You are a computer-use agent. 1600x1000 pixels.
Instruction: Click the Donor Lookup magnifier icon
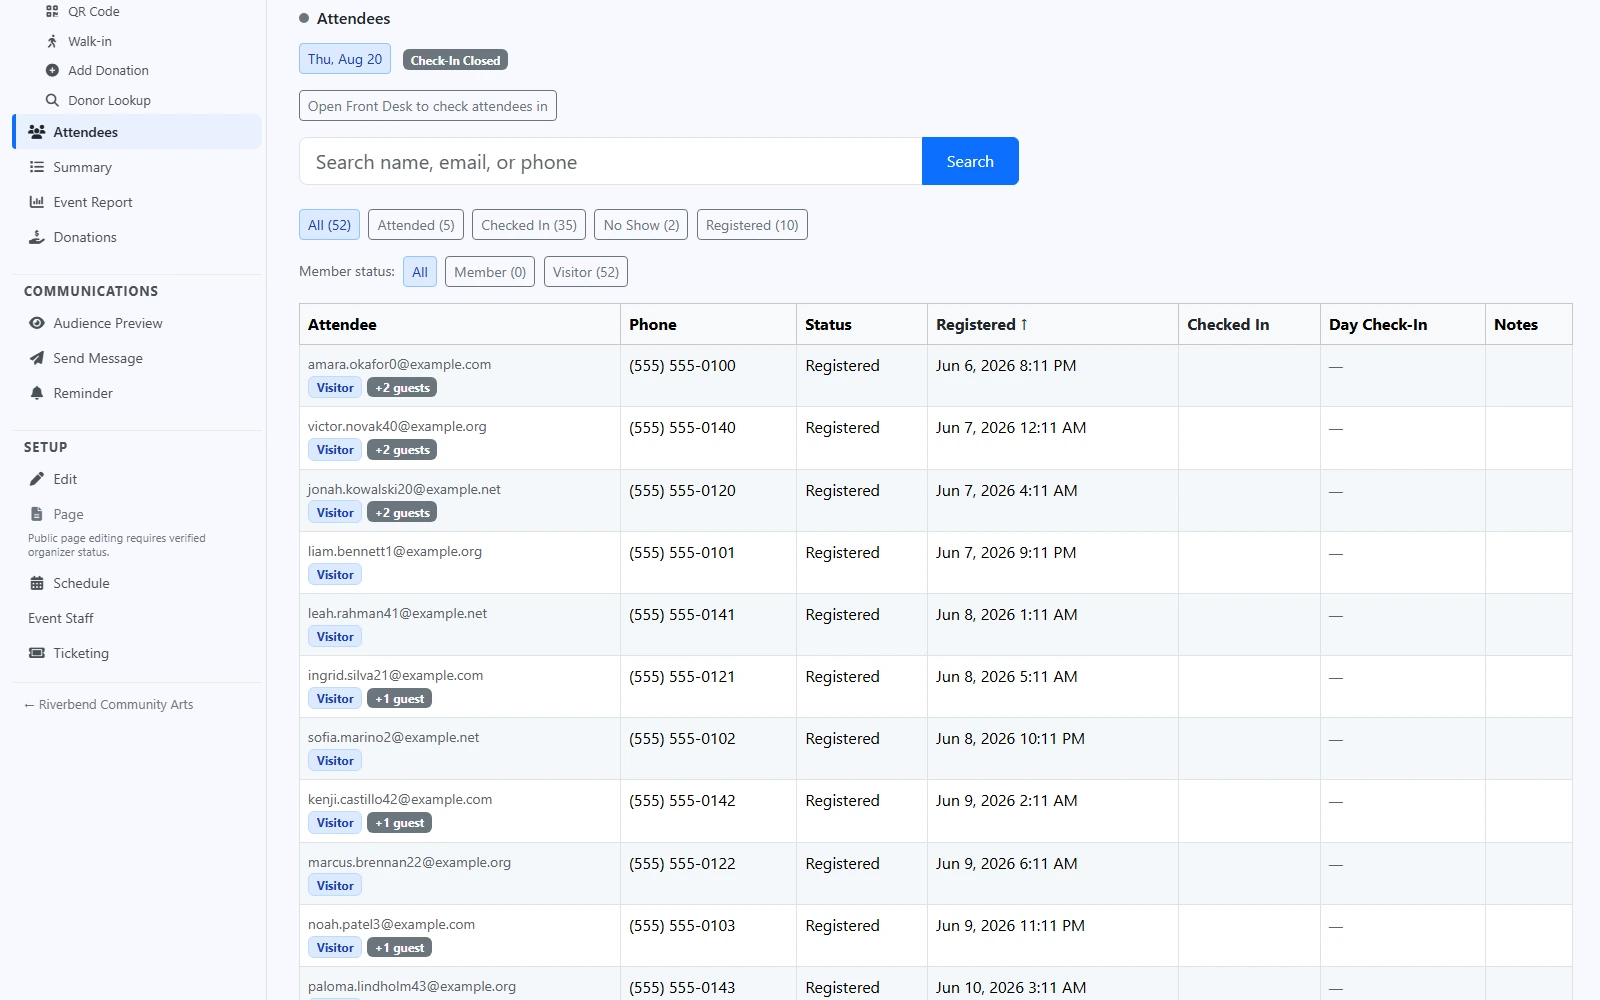point(52,100)
